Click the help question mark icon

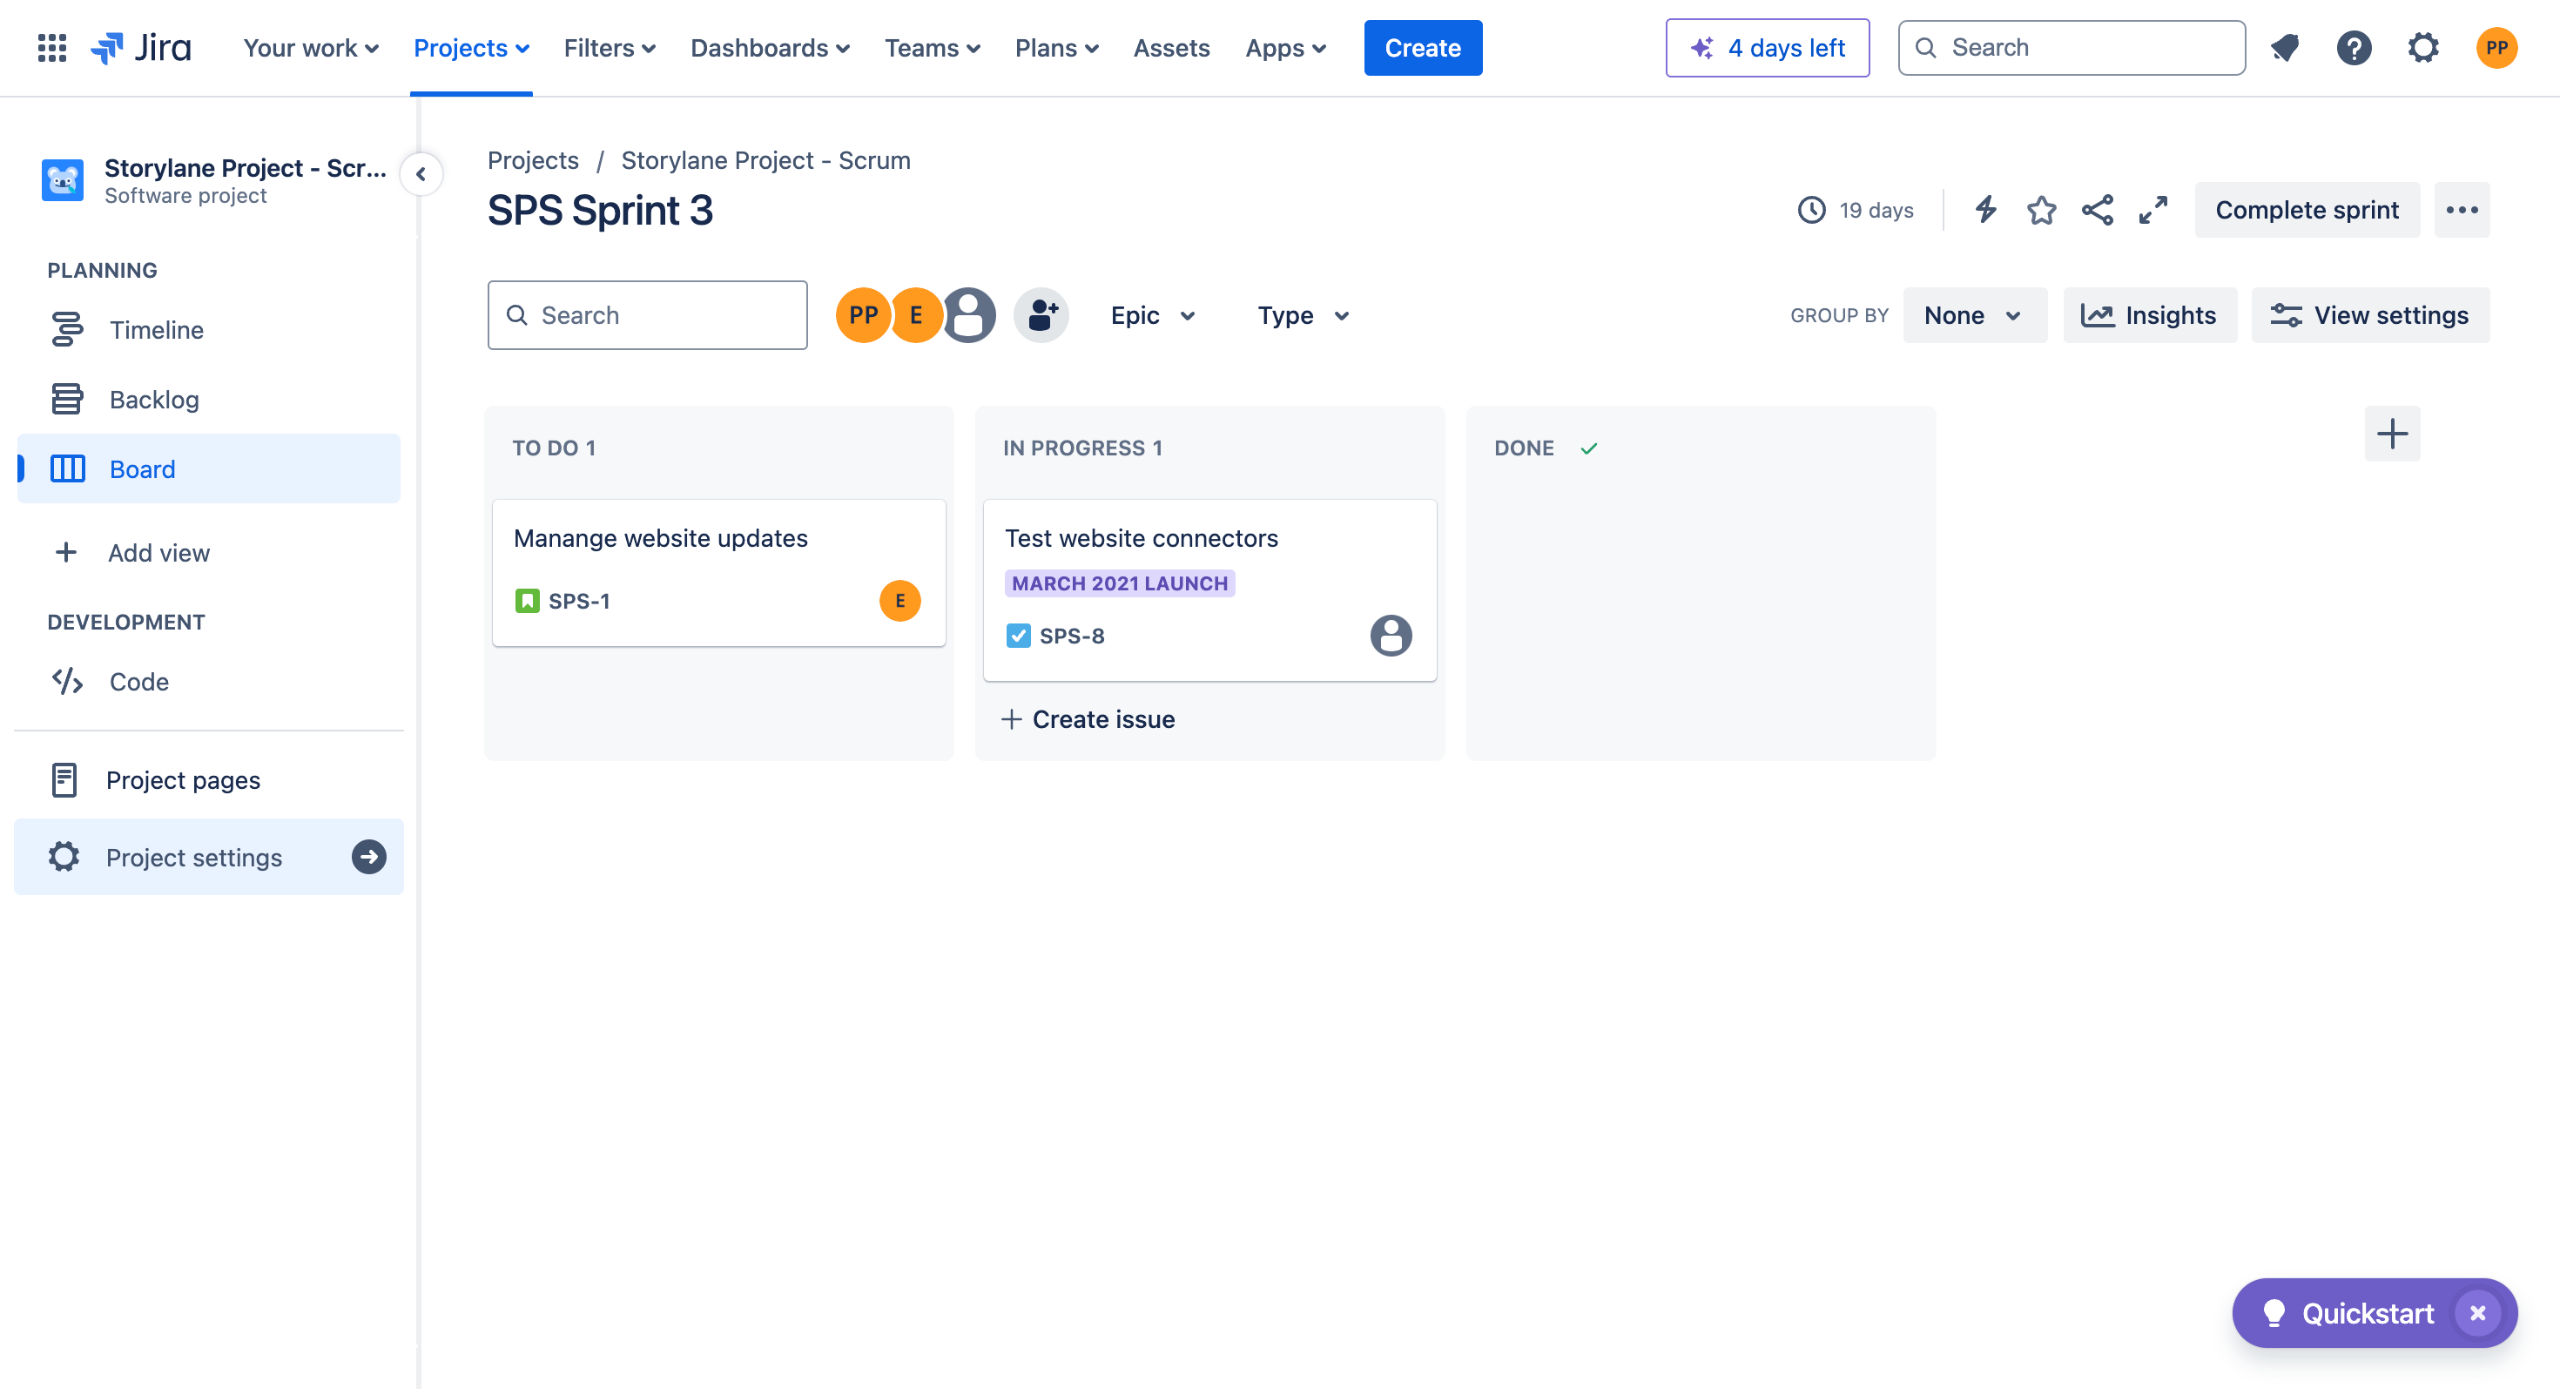[x=2354, y=48]
